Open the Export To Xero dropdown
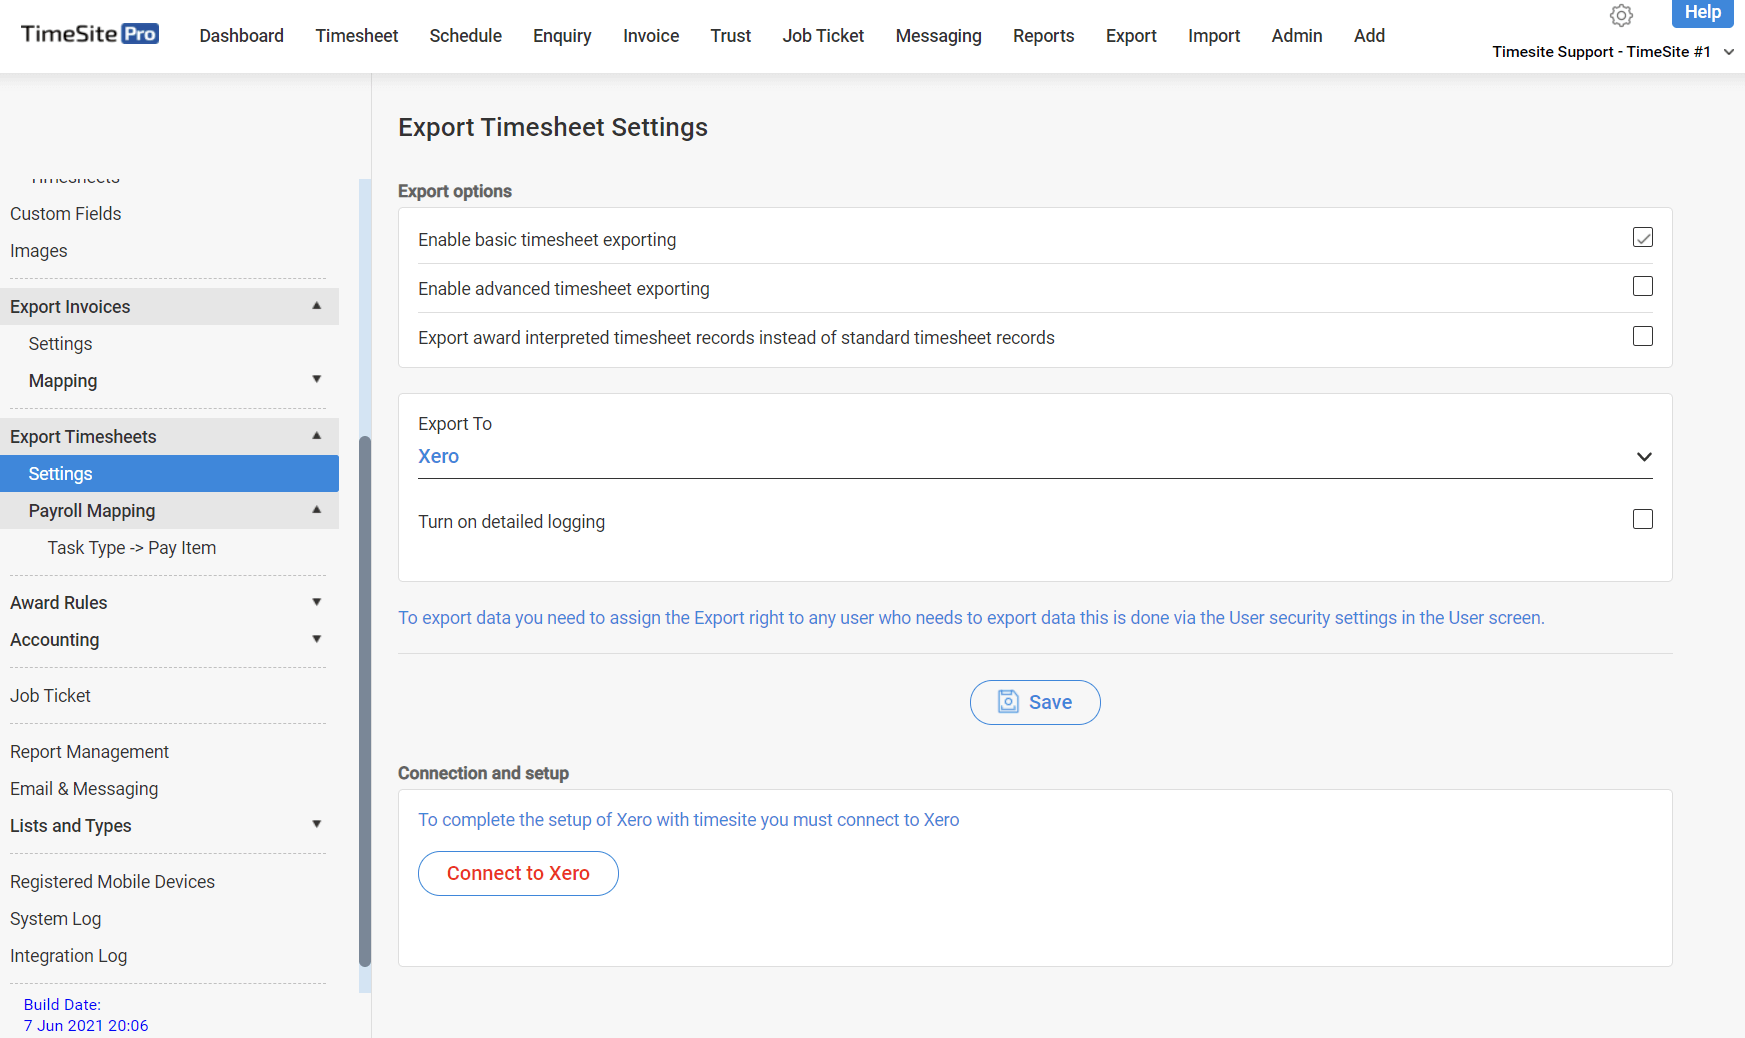 click(x=1035, y=457)
